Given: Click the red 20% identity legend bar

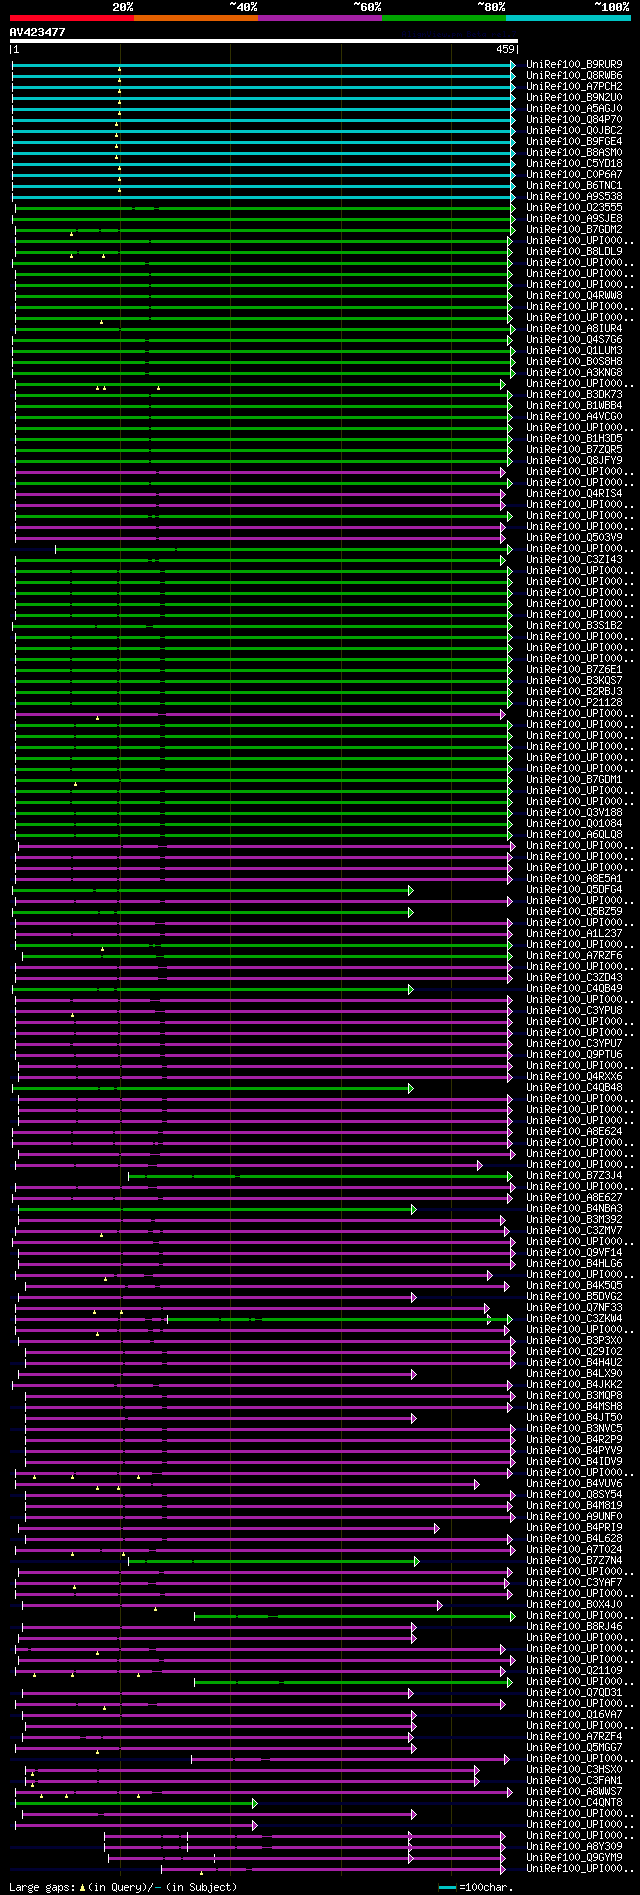Looking at the screenshot, I should 71,18.
